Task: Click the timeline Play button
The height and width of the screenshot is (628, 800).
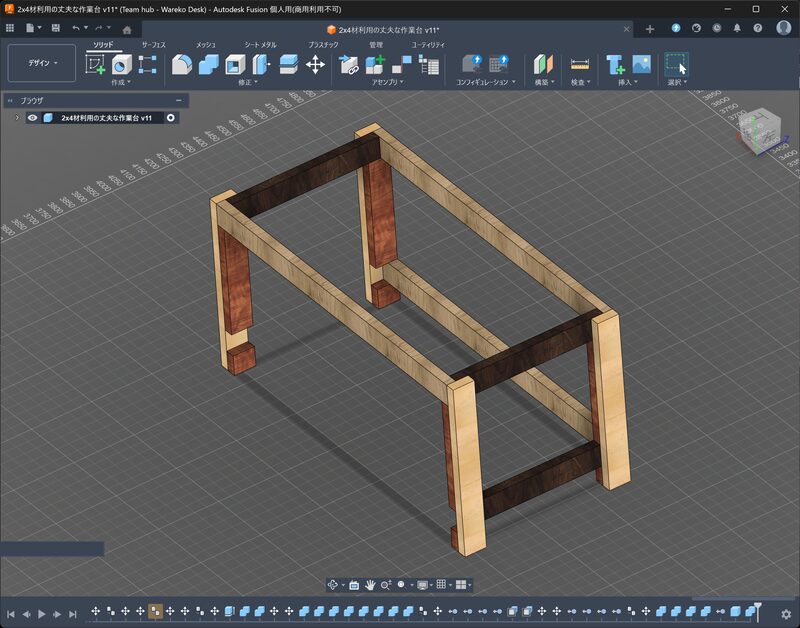Action: click(42, 613)
